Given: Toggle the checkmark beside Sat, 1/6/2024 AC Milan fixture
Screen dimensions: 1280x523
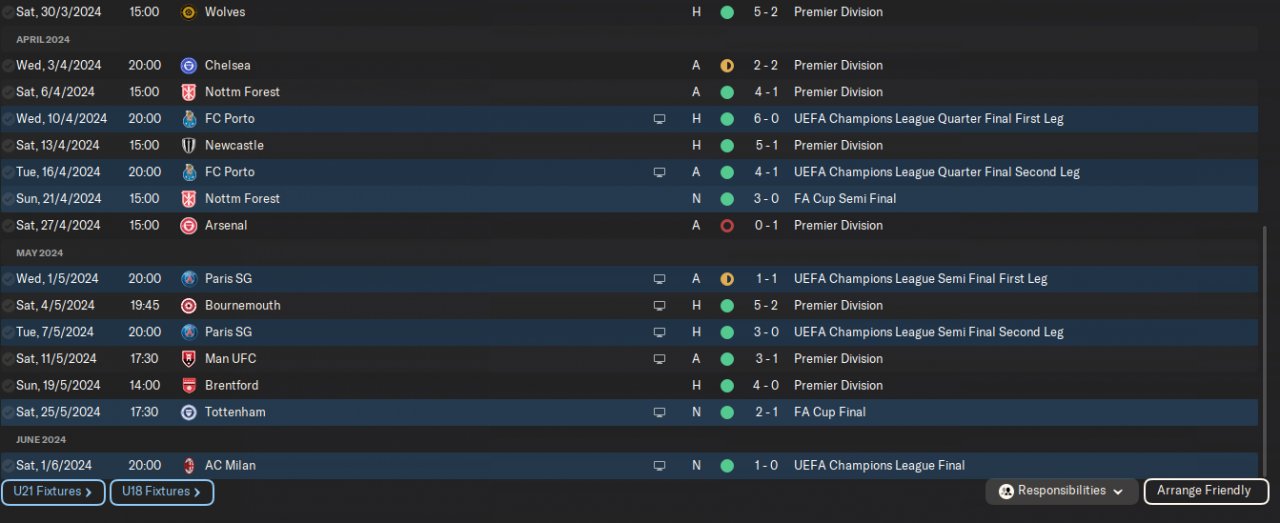Looking at the screenshot, I should tap(8, 466).
